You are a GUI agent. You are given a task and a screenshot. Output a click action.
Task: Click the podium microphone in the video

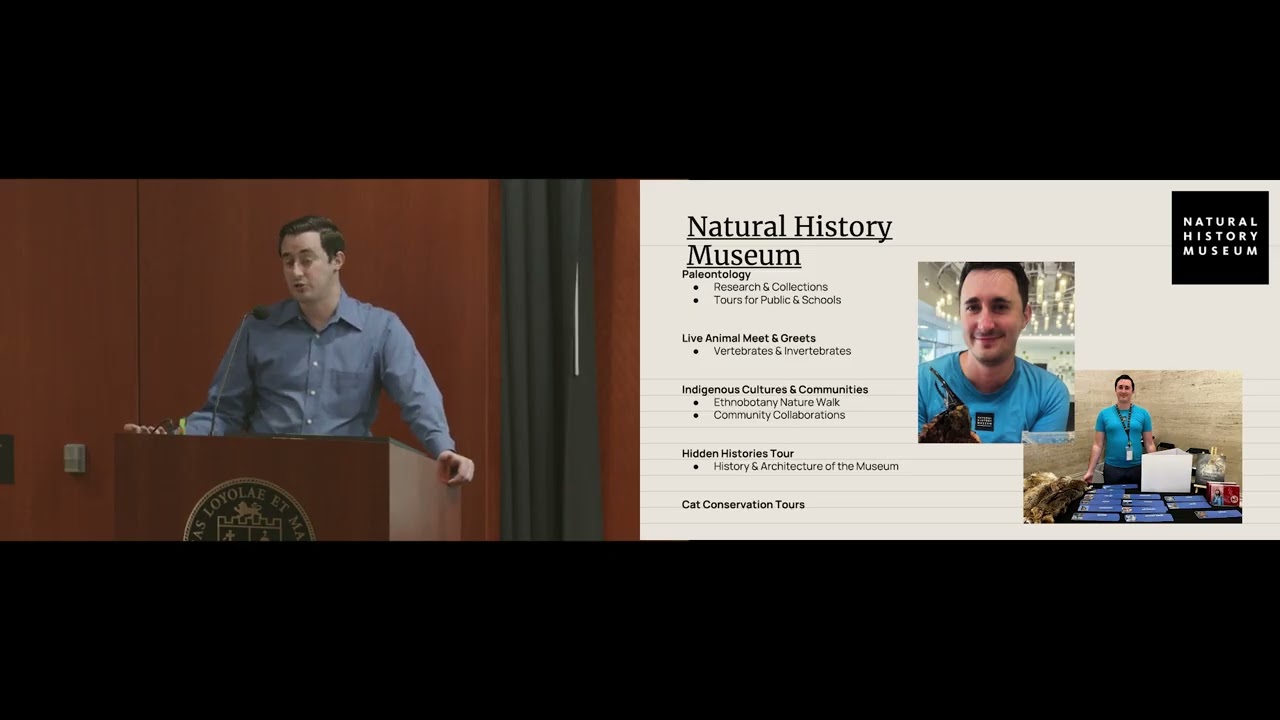pyautogui.click(x=259, y=313)
